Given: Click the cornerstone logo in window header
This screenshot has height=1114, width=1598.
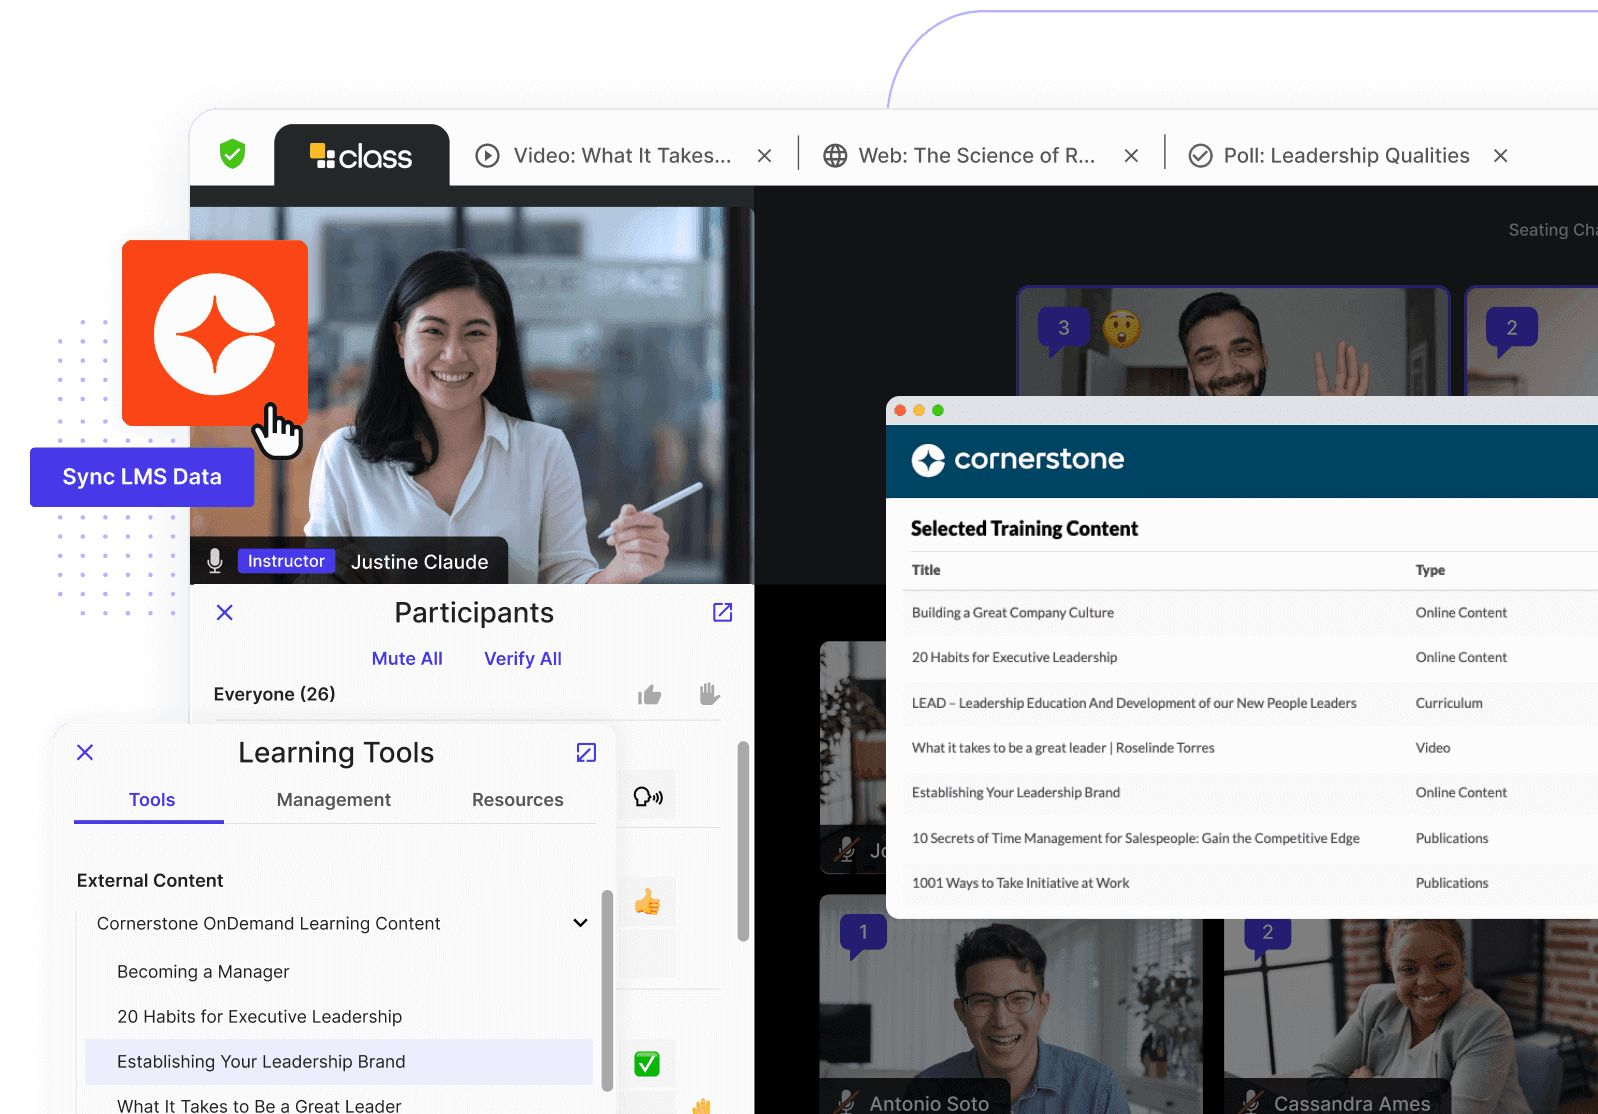Looking at the screenshot, I should pyautogui.click(x=1018, y=460).
